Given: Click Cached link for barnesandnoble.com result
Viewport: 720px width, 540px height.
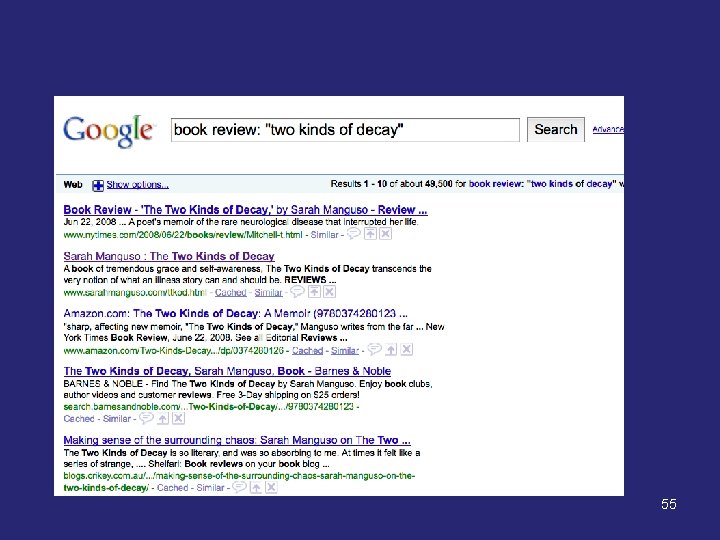Looking at the screenshot, I should click(79, 419).
